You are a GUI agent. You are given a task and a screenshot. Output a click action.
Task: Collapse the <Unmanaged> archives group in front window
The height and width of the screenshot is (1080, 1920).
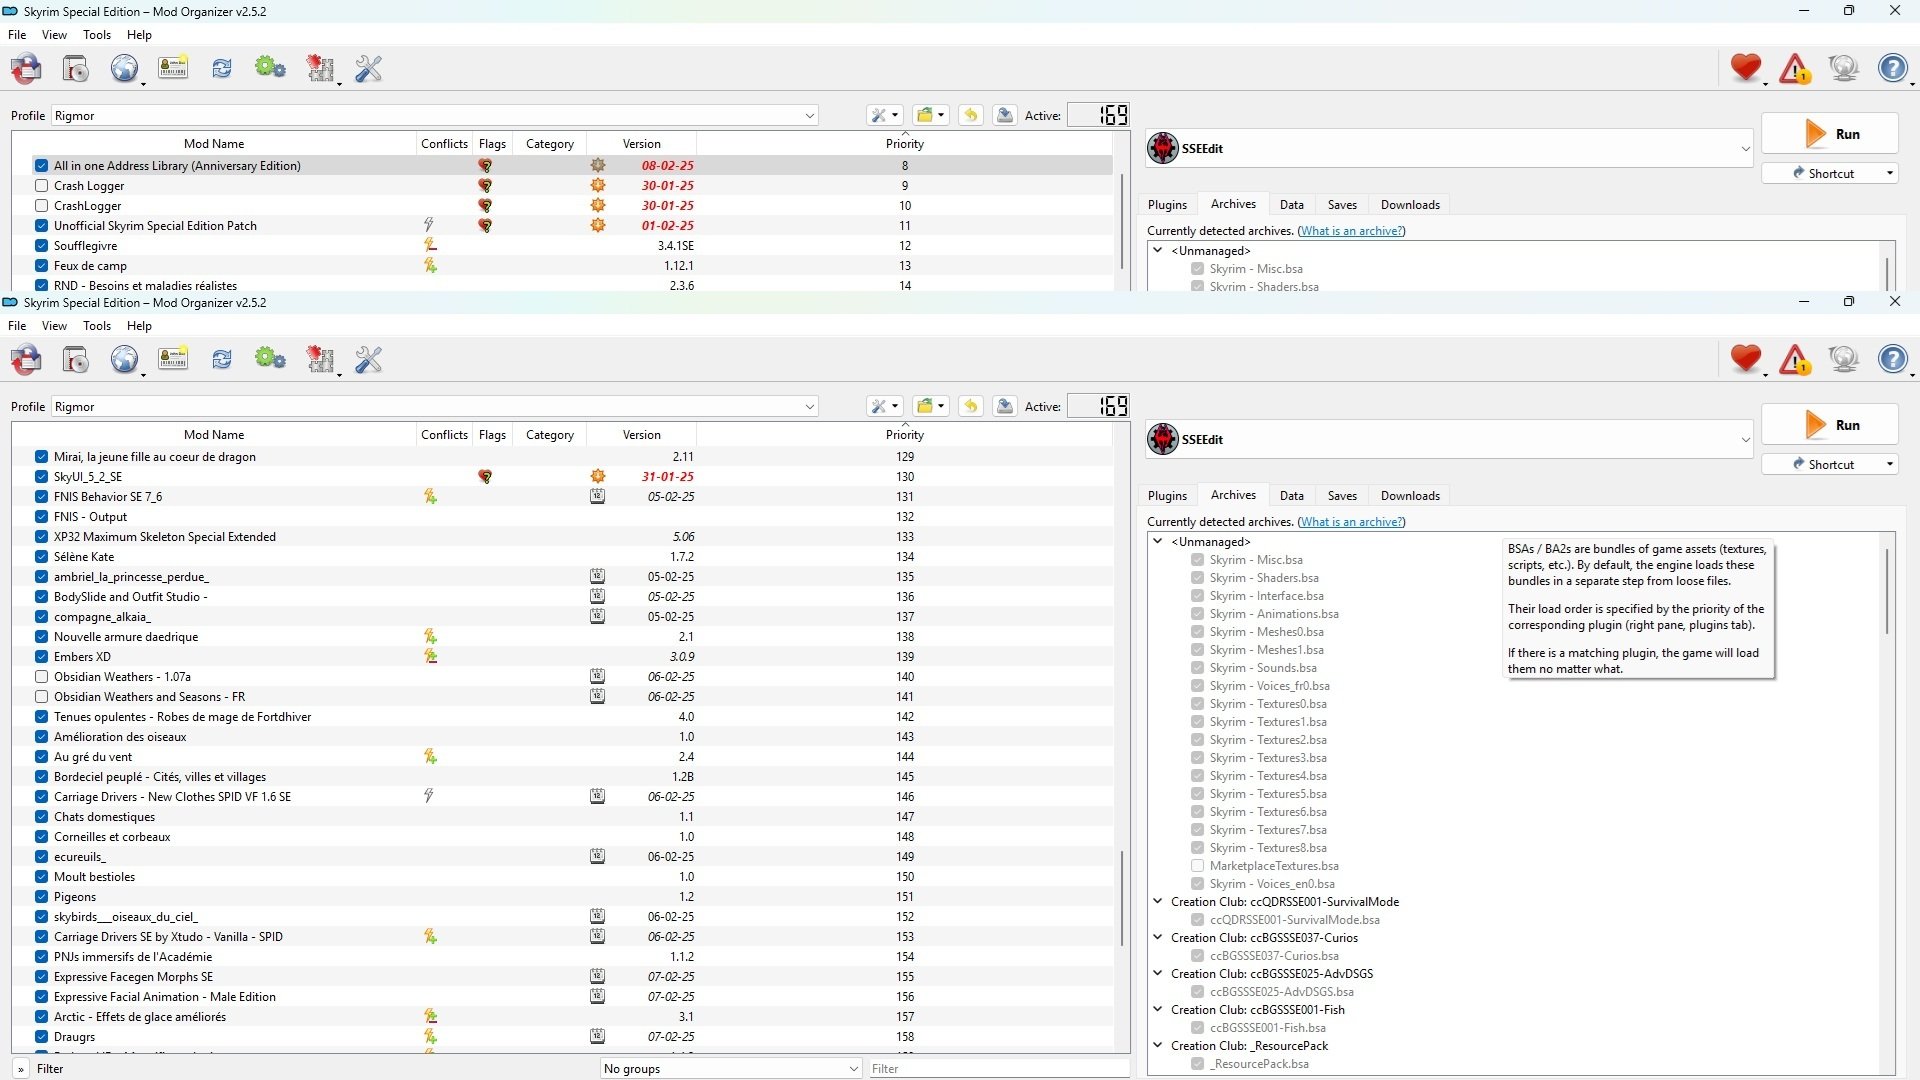[x=1158, y=541]
